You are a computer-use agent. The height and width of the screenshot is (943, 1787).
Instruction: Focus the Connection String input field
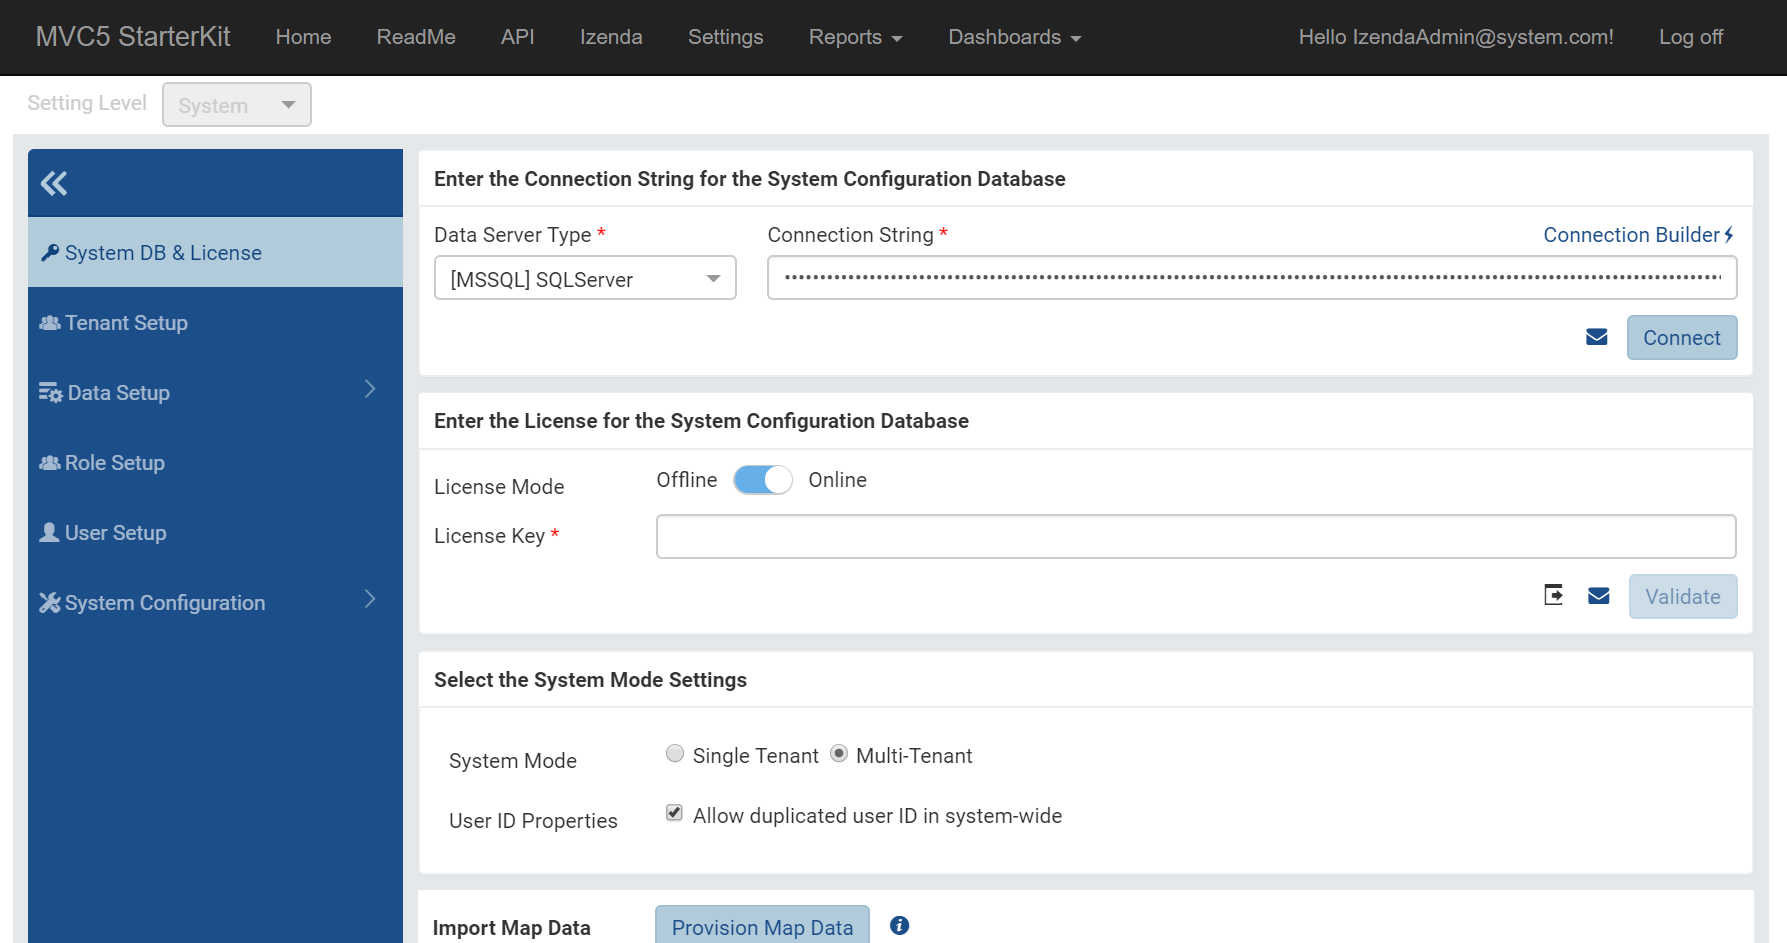[1252, 277]
